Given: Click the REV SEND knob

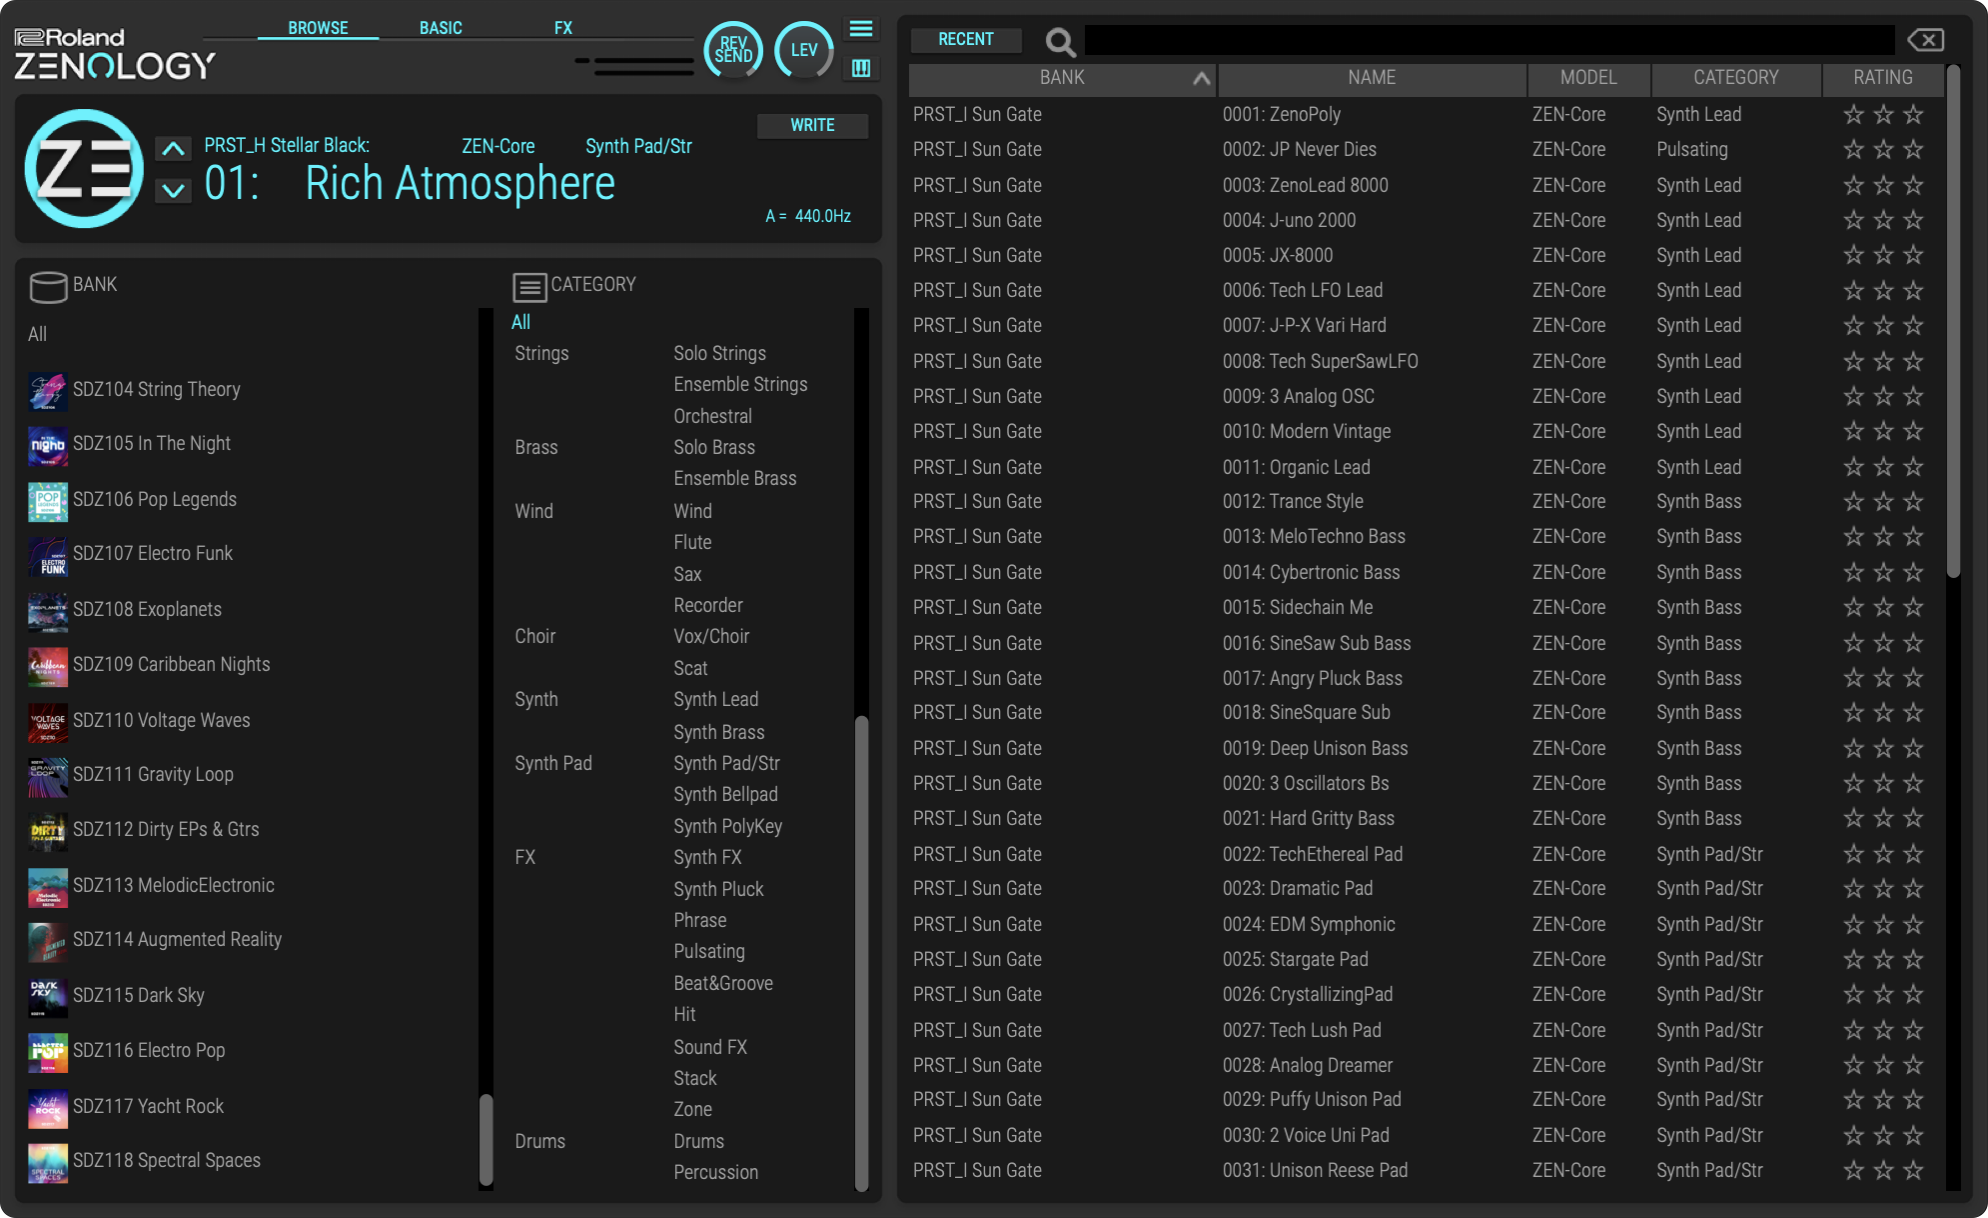Looking at the screenshot, I should click(733, 50).
